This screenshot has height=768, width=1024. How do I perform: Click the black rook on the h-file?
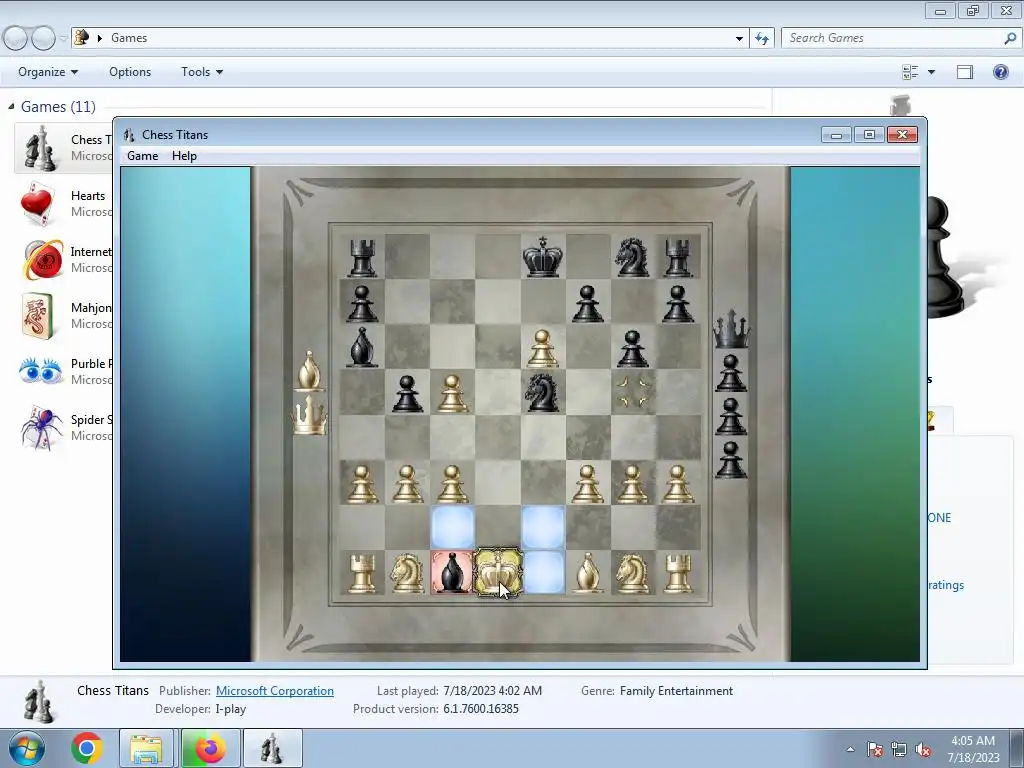click(678, 257)
